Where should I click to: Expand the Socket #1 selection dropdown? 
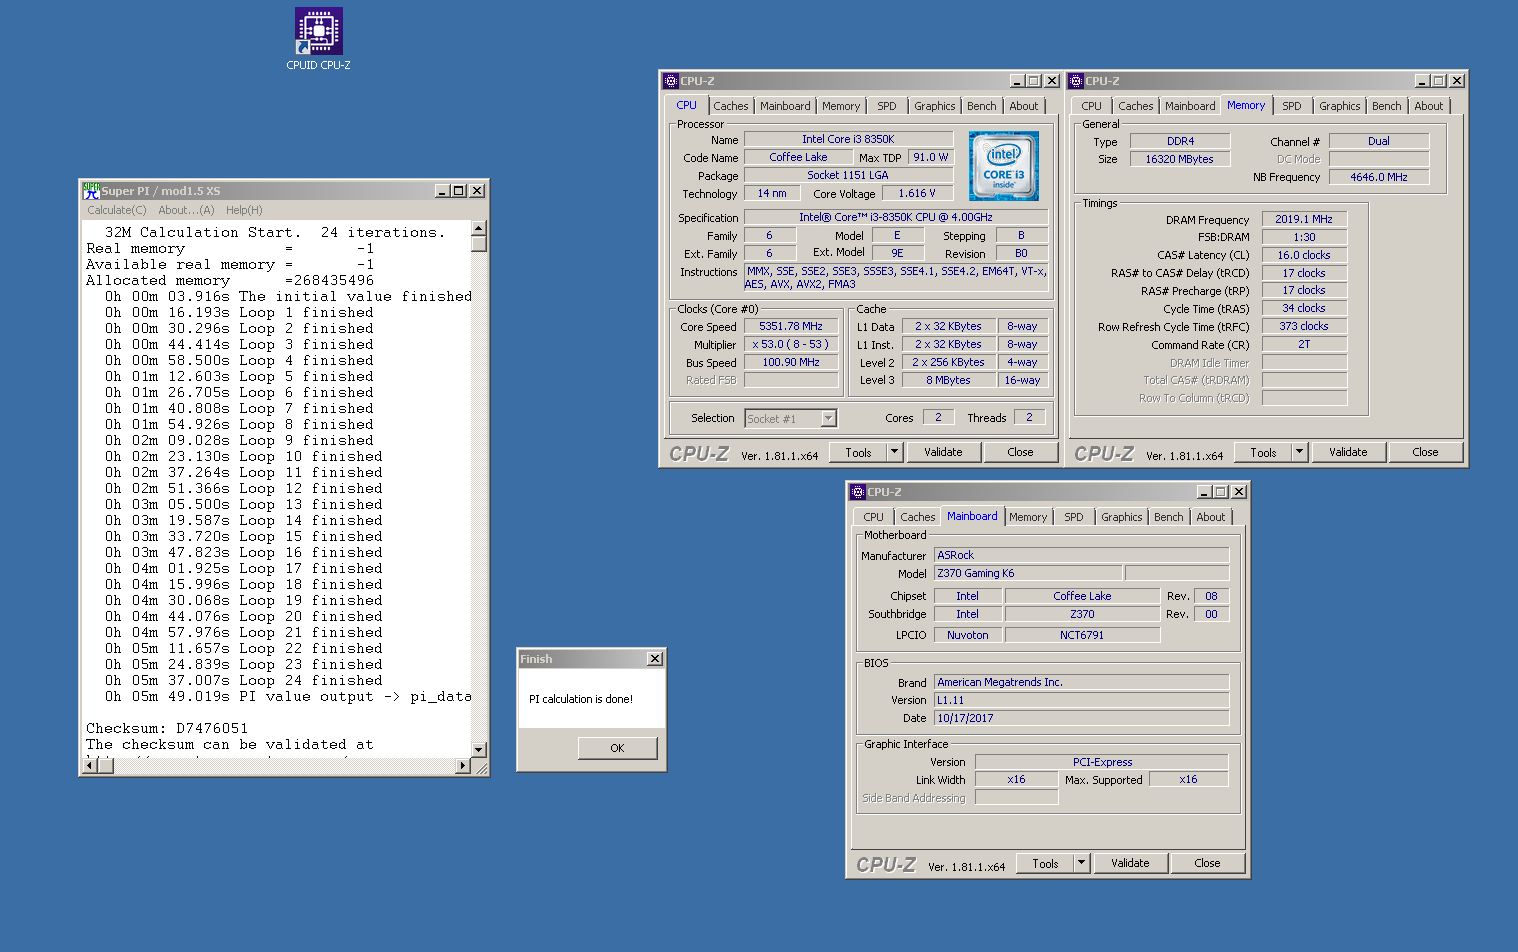coord(828,418)
